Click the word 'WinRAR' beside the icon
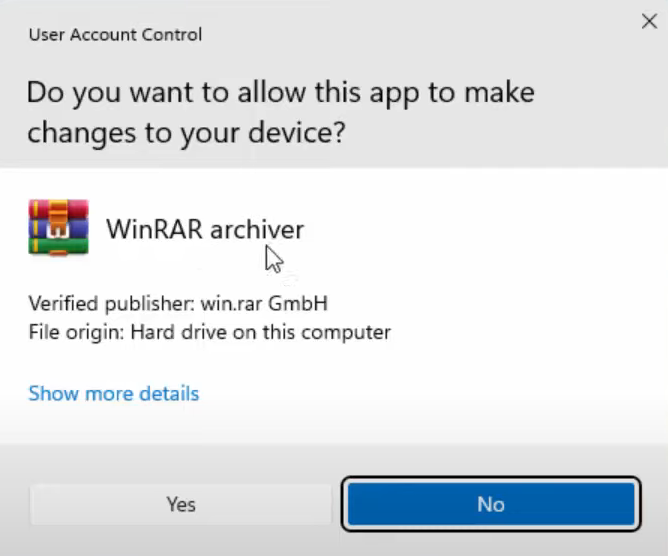The width and height of the screenshot is (668, 556). point(154,229)
